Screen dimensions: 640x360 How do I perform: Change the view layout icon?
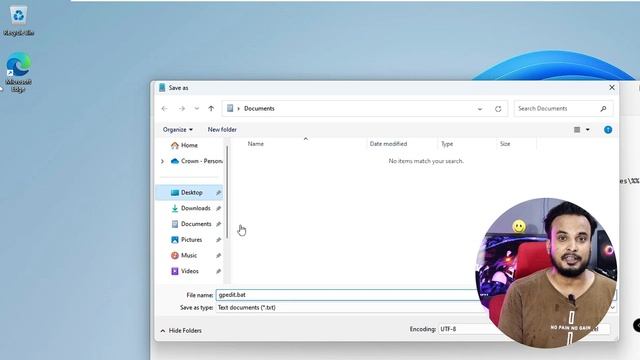[577, 130]
